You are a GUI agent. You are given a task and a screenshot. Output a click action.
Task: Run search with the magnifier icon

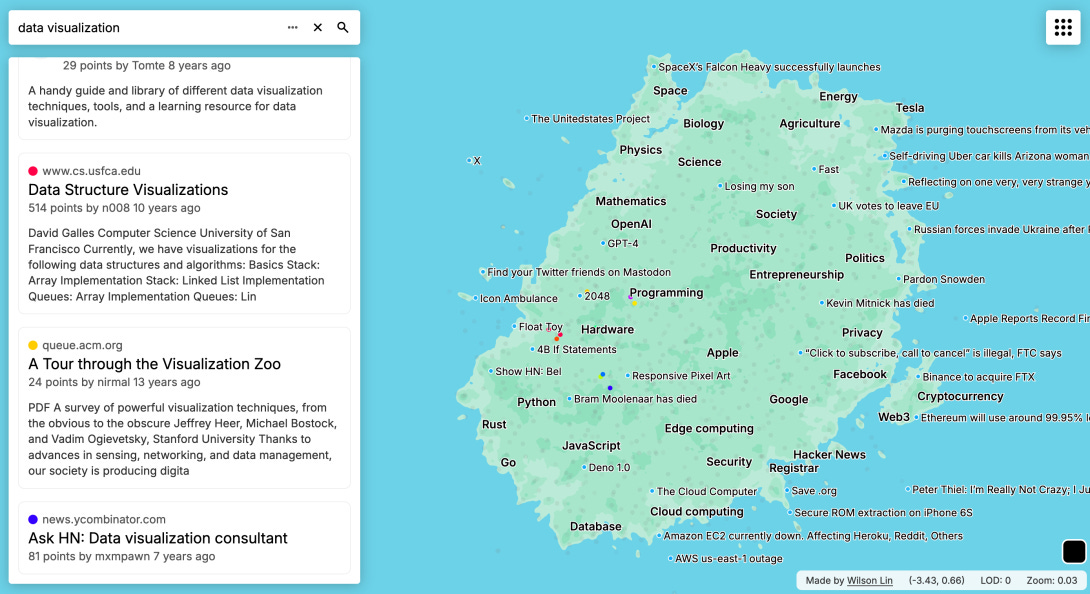[343, 27]
